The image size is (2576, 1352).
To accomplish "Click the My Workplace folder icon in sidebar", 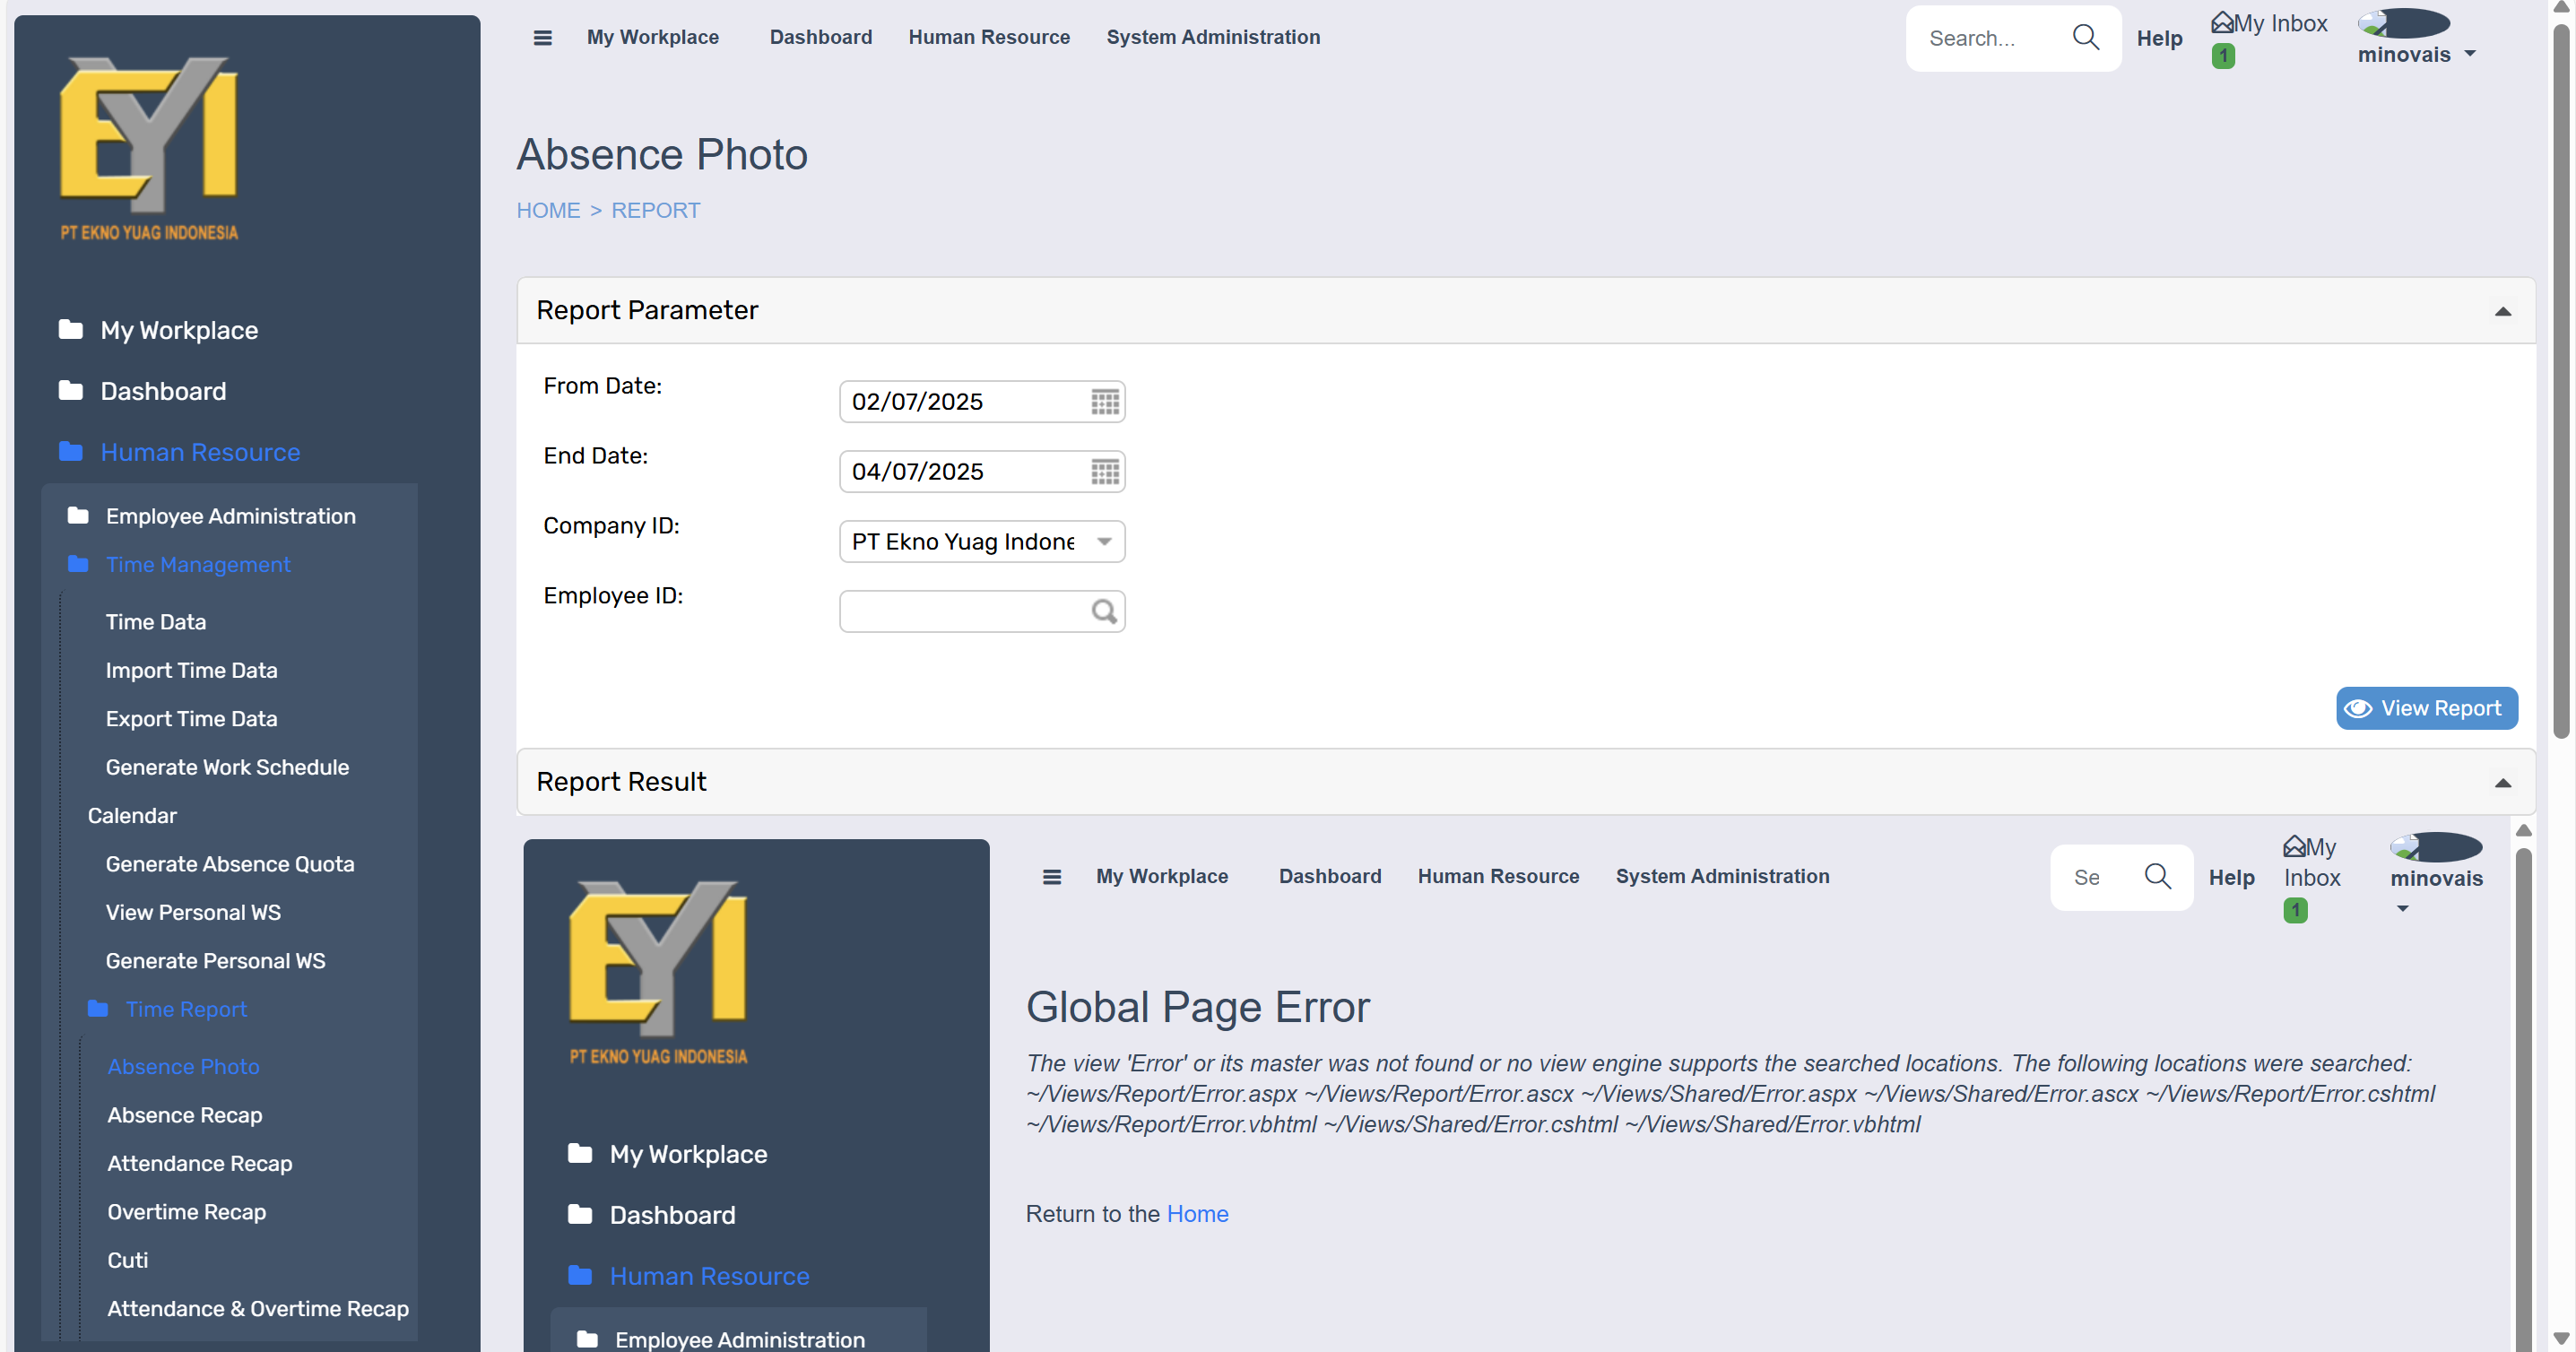I will point(70,329).
